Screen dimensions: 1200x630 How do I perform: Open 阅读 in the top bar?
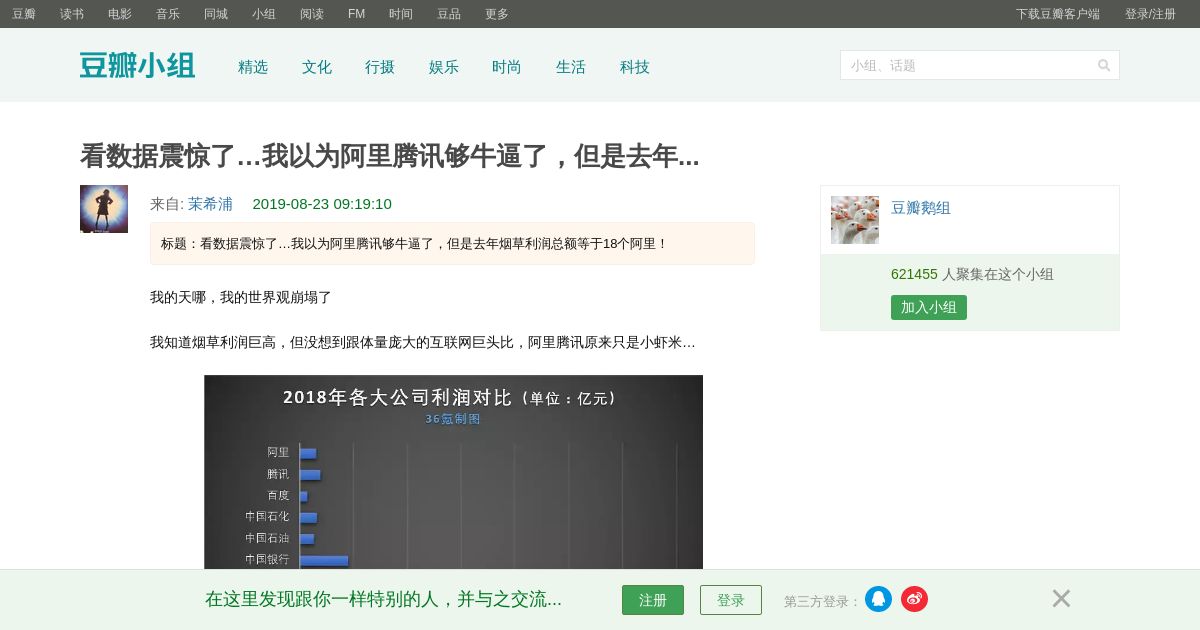pos(312,14)
